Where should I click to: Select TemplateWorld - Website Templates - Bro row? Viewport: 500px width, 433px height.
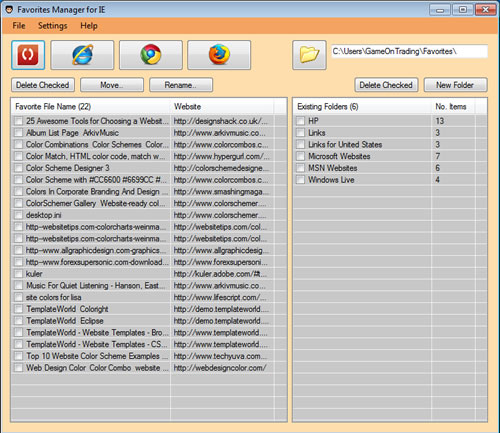coord(149,333)
